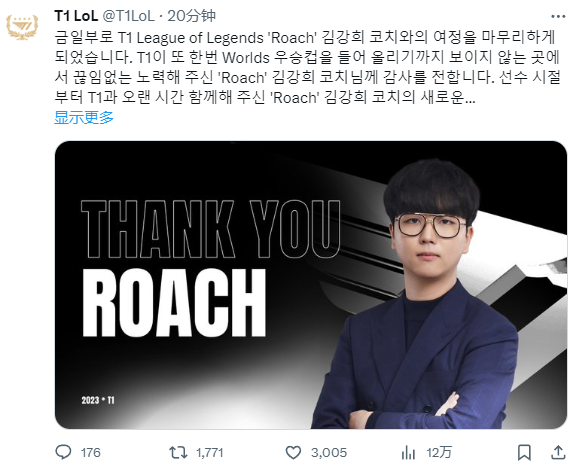Click the @T1LoL handle
This screenshot has height=471, width=582.
(128, 16)
